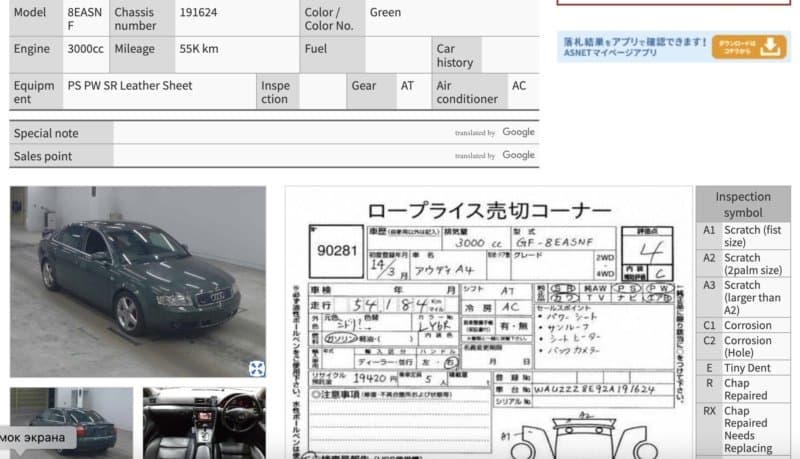Click the C2 Corrosion (Hole) row
This screenshot has width=800, height=459.
click(x=743, y=346)
